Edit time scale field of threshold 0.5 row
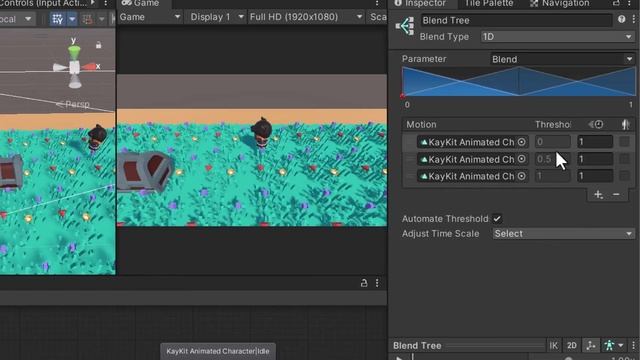This screenshot has width=640, height=360. 595,159
